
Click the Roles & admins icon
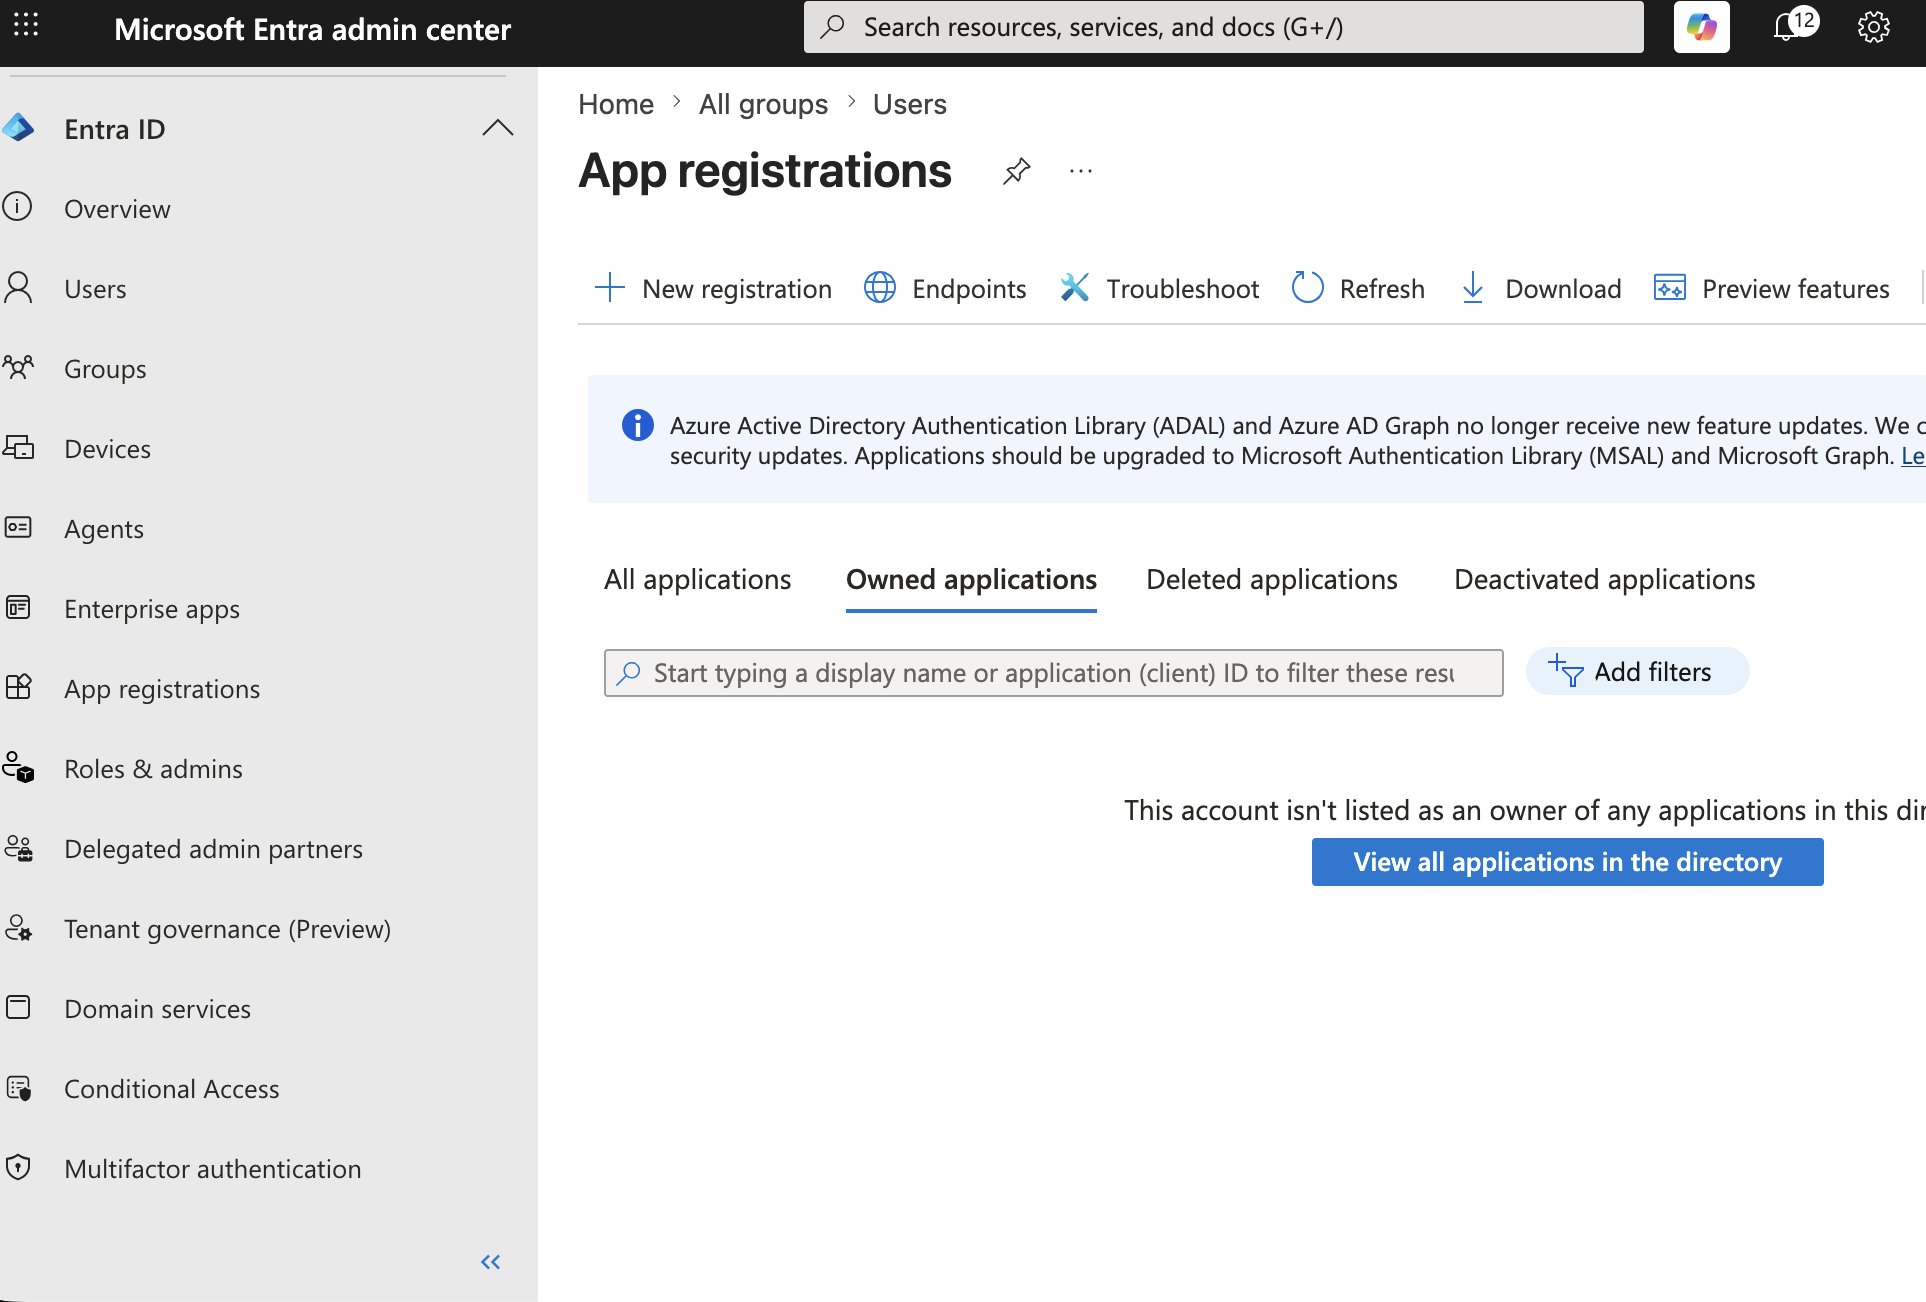click(x=18, y=767)
